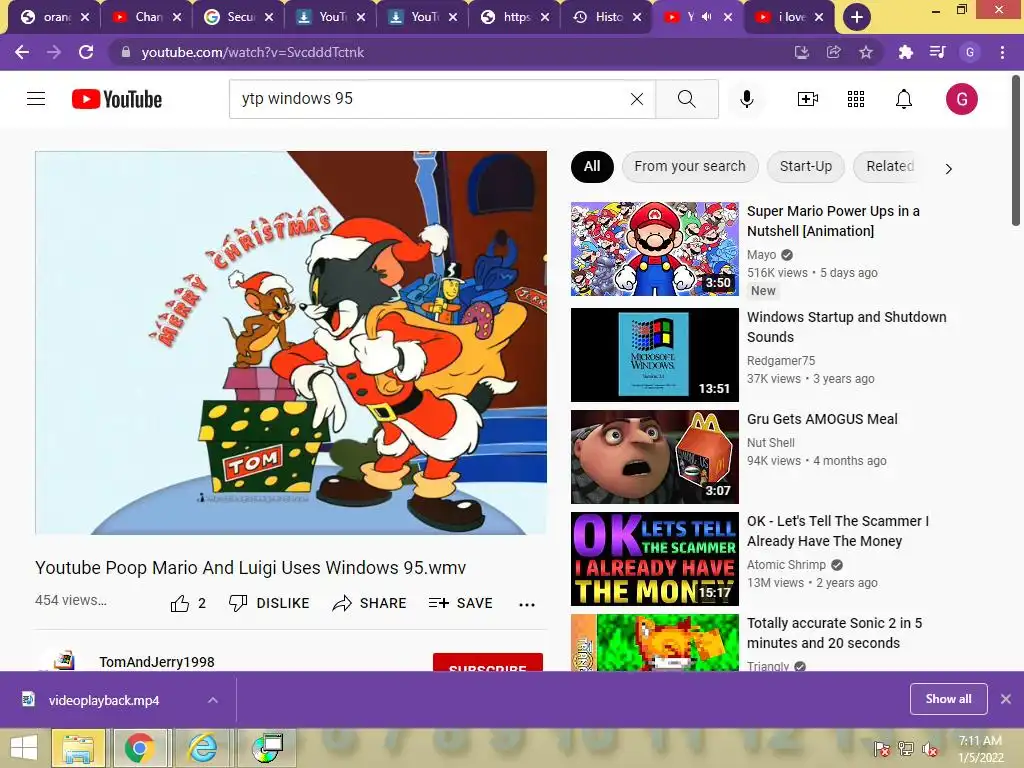Click the Super Mario Power Ups thumbnail
This screenshot has height=768, width=1024.
pyautogui.click(x=655, y=249)
